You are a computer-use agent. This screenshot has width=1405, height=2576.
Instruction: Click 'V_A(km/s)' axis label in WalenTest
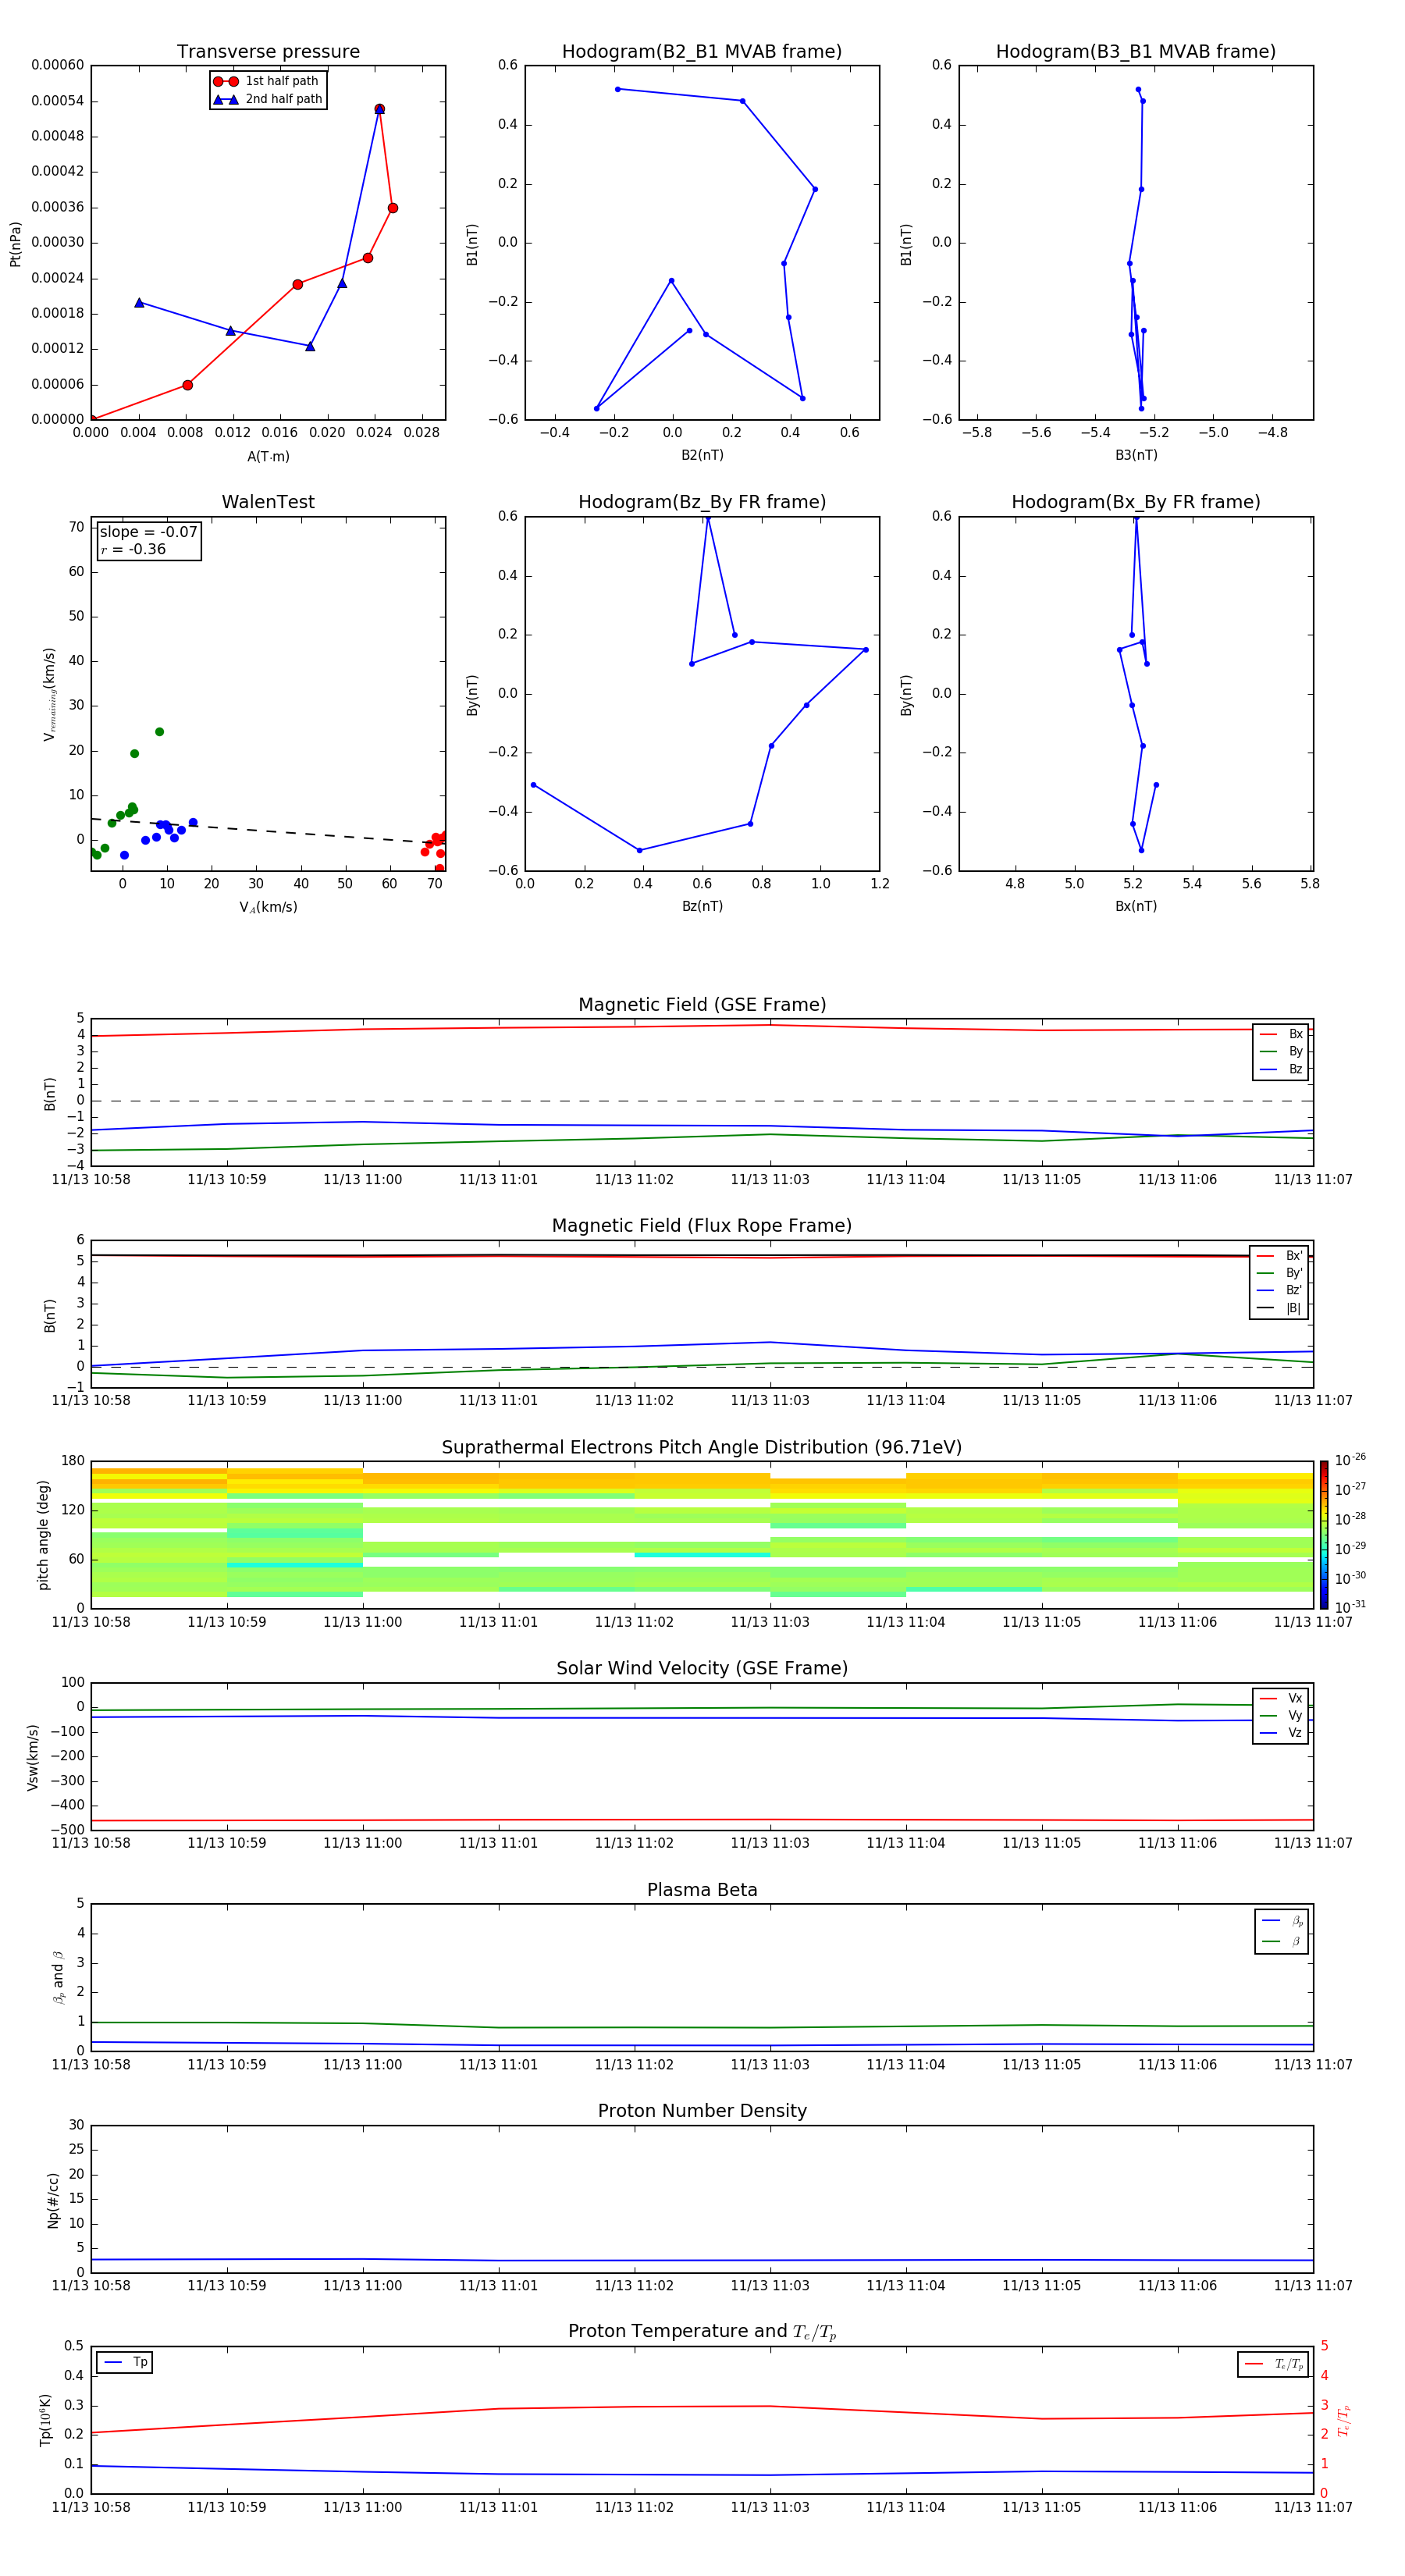268,907
